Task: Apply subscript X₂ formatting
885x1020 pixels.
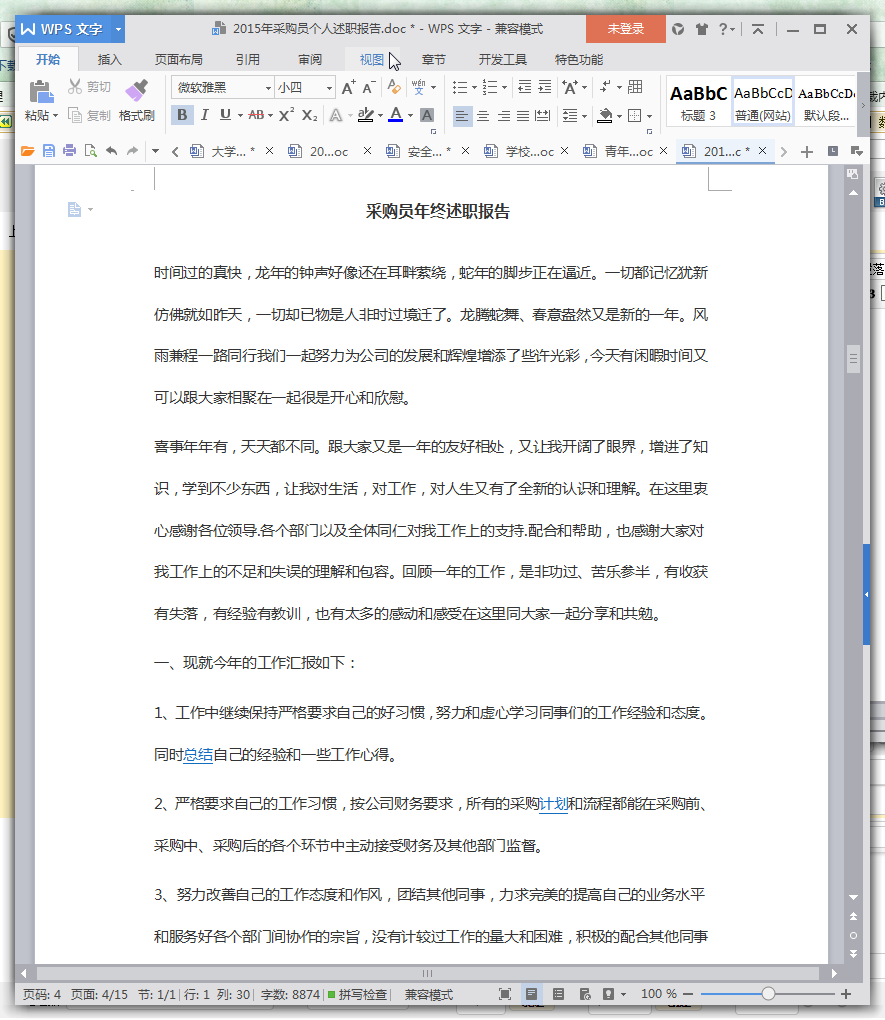Action: pos(310,115)
